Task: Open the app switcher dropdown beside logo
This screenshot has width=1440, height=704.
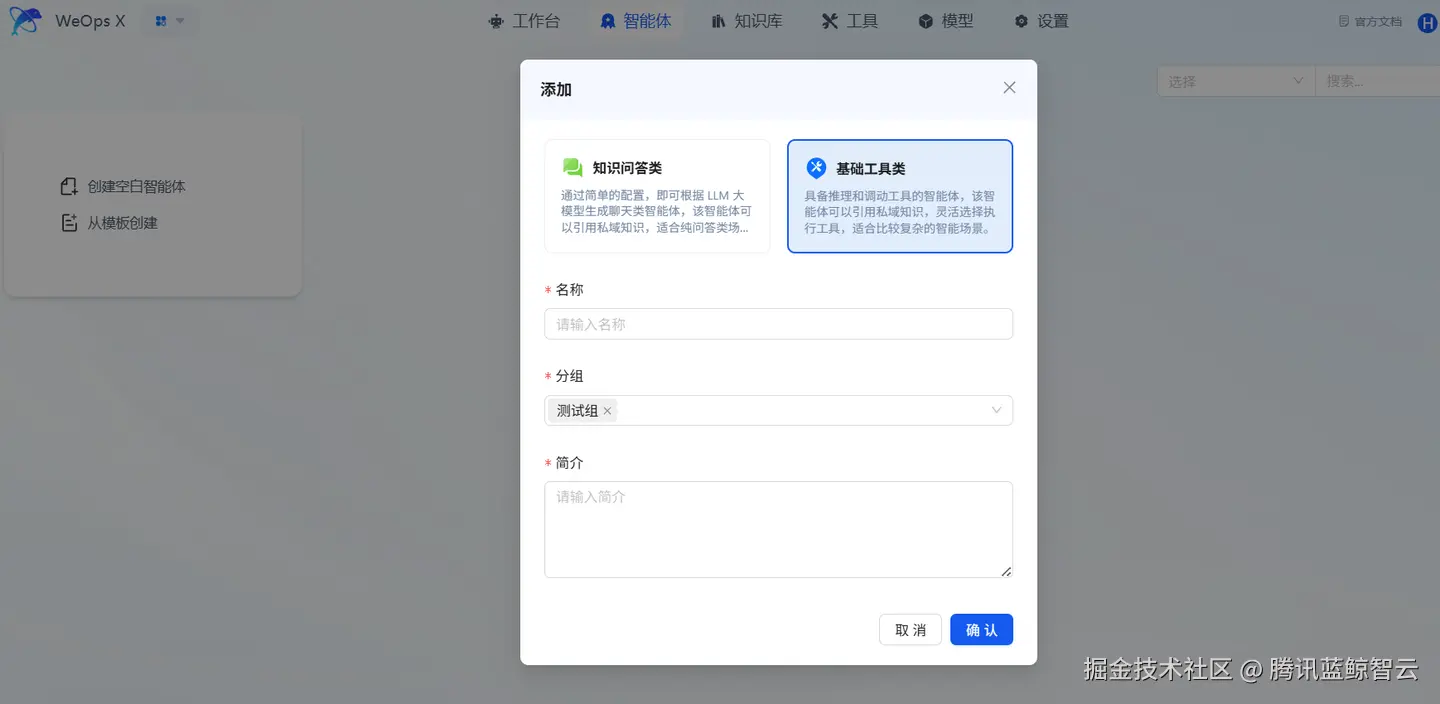Action: pos(168,20)
